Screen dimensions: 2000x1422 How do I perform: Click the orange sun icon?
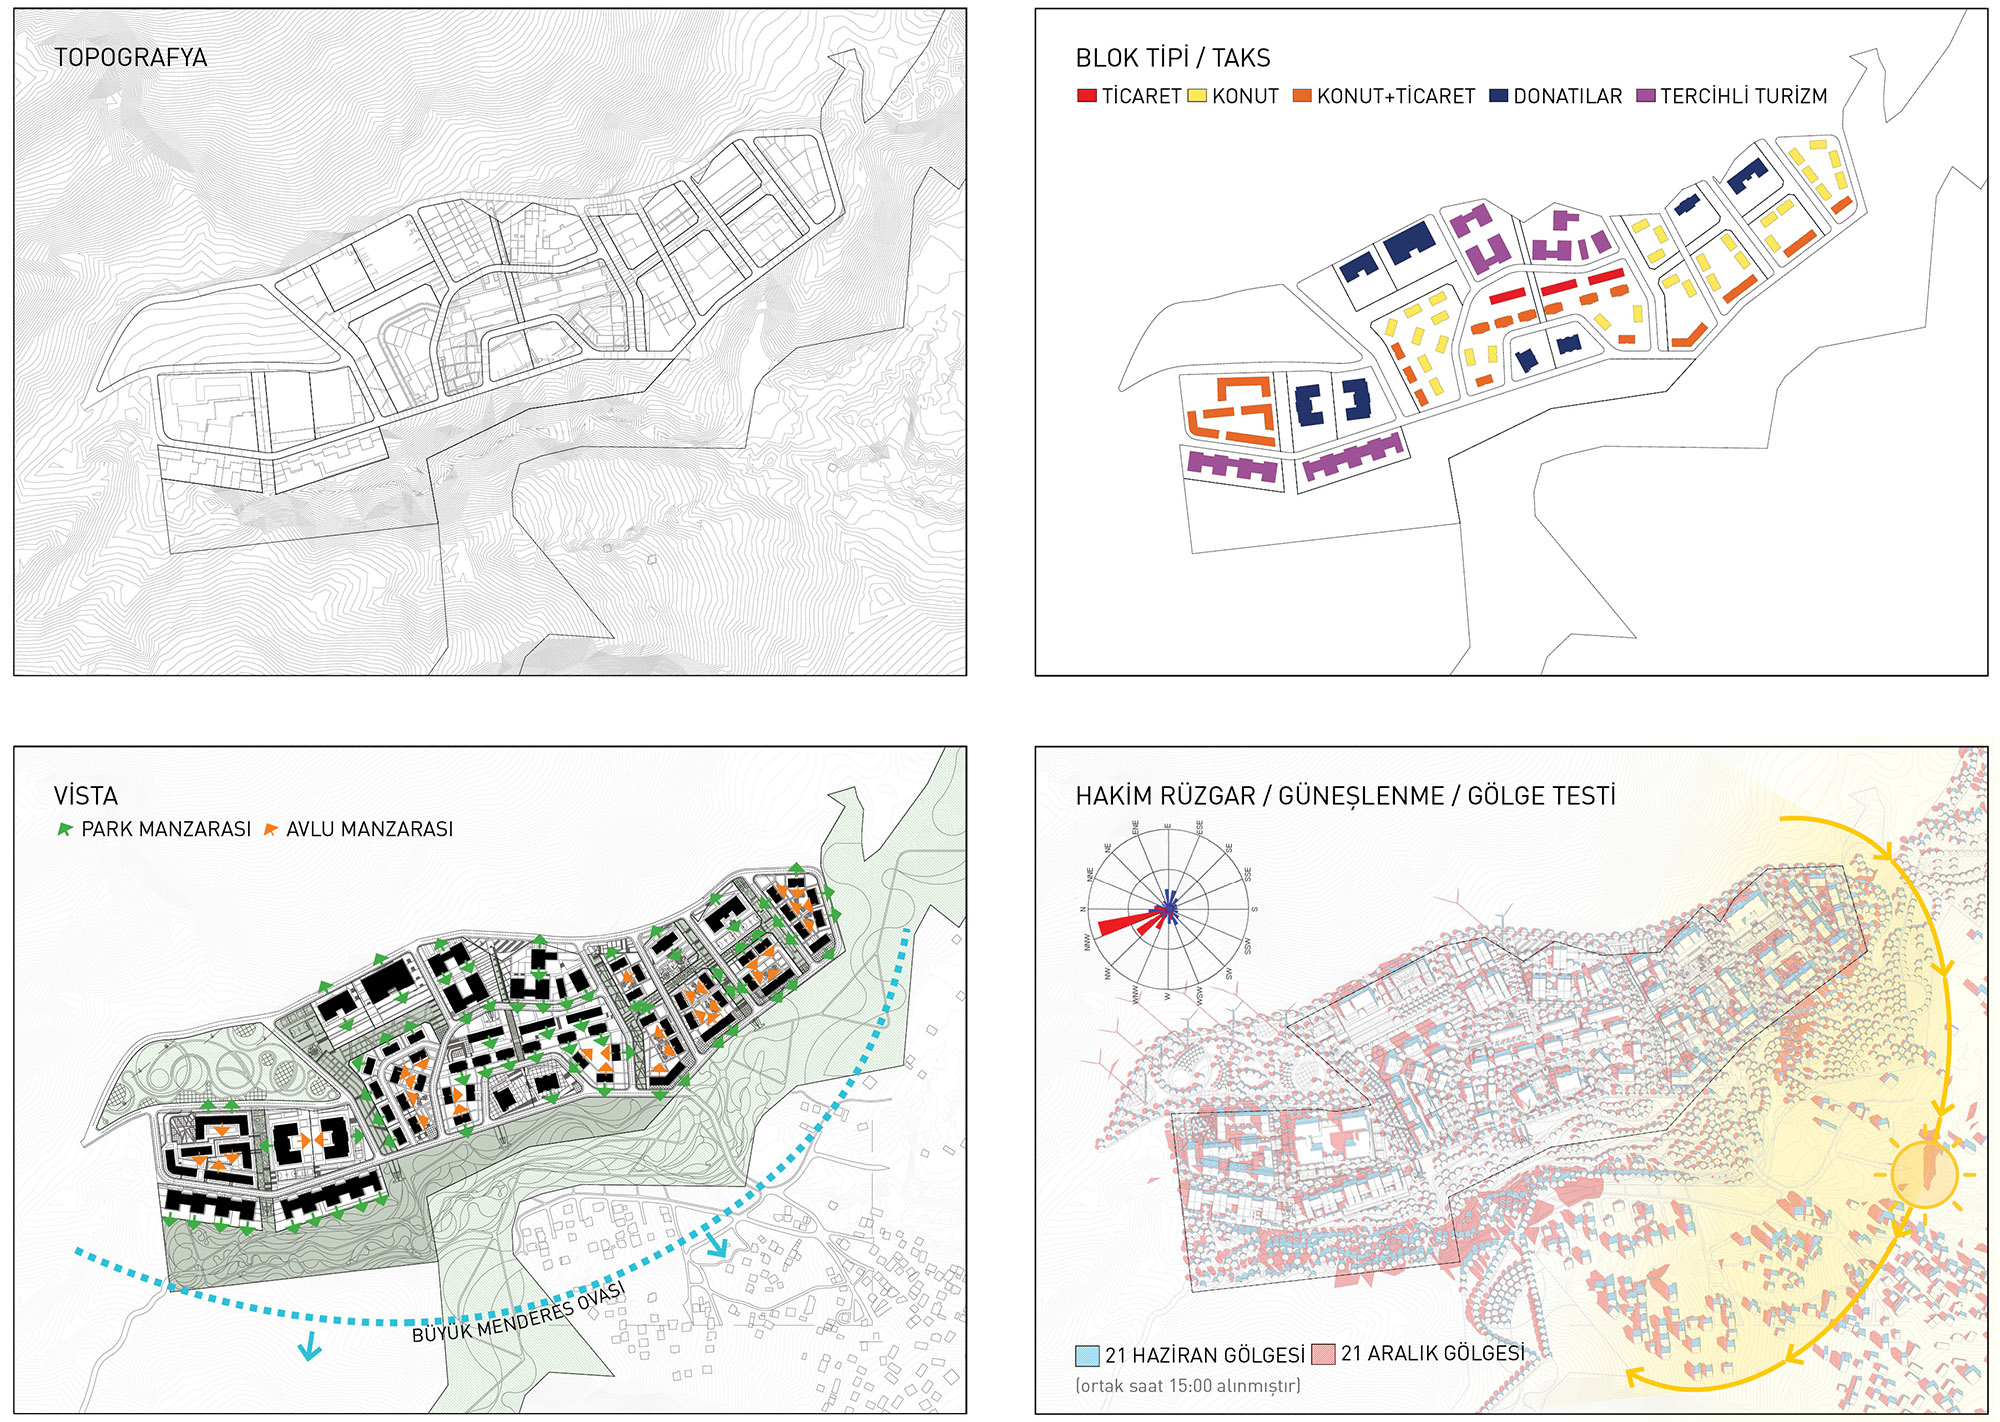click(1925, 1174)
